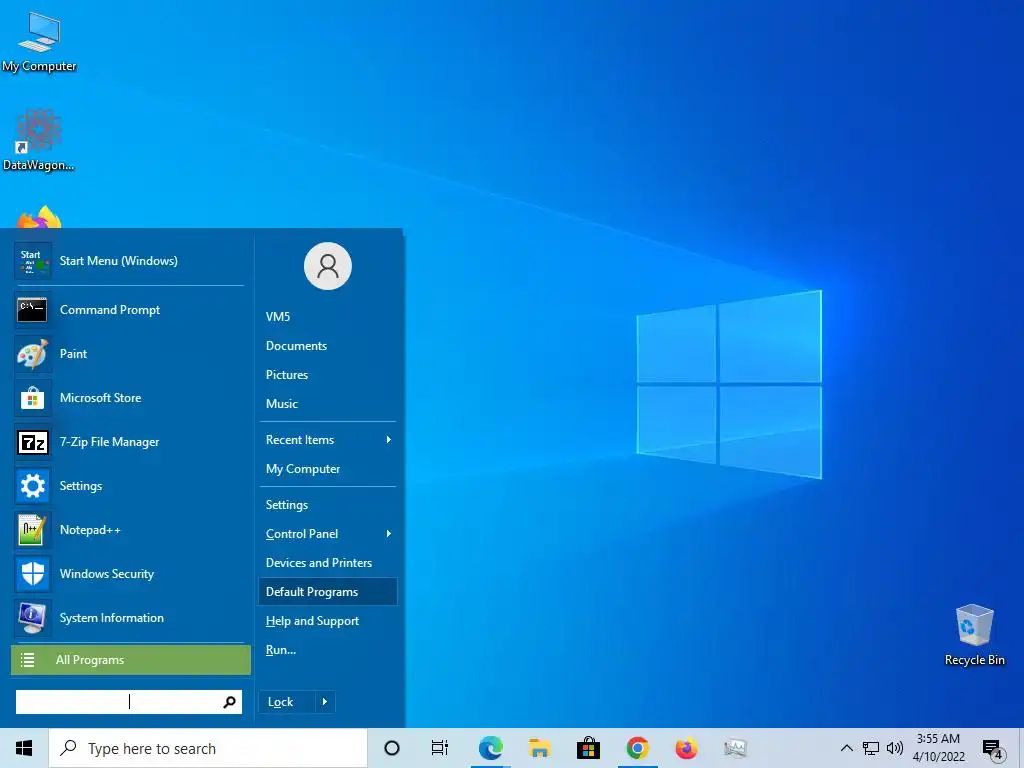Image resolution: width=1024 pixels, height=768 pixels.
Task: Open Settings gear icon in program list
Action: pyautogui.click(x=32, y=486)
